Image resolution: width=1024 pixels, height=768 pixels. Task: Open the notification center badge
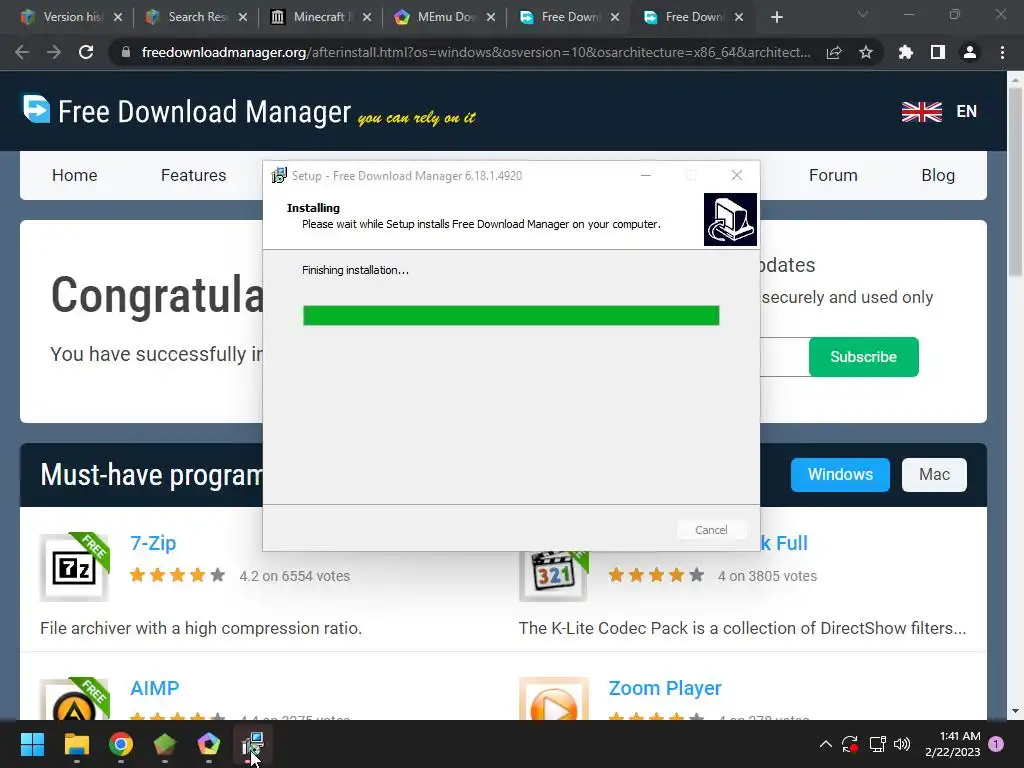996,744
